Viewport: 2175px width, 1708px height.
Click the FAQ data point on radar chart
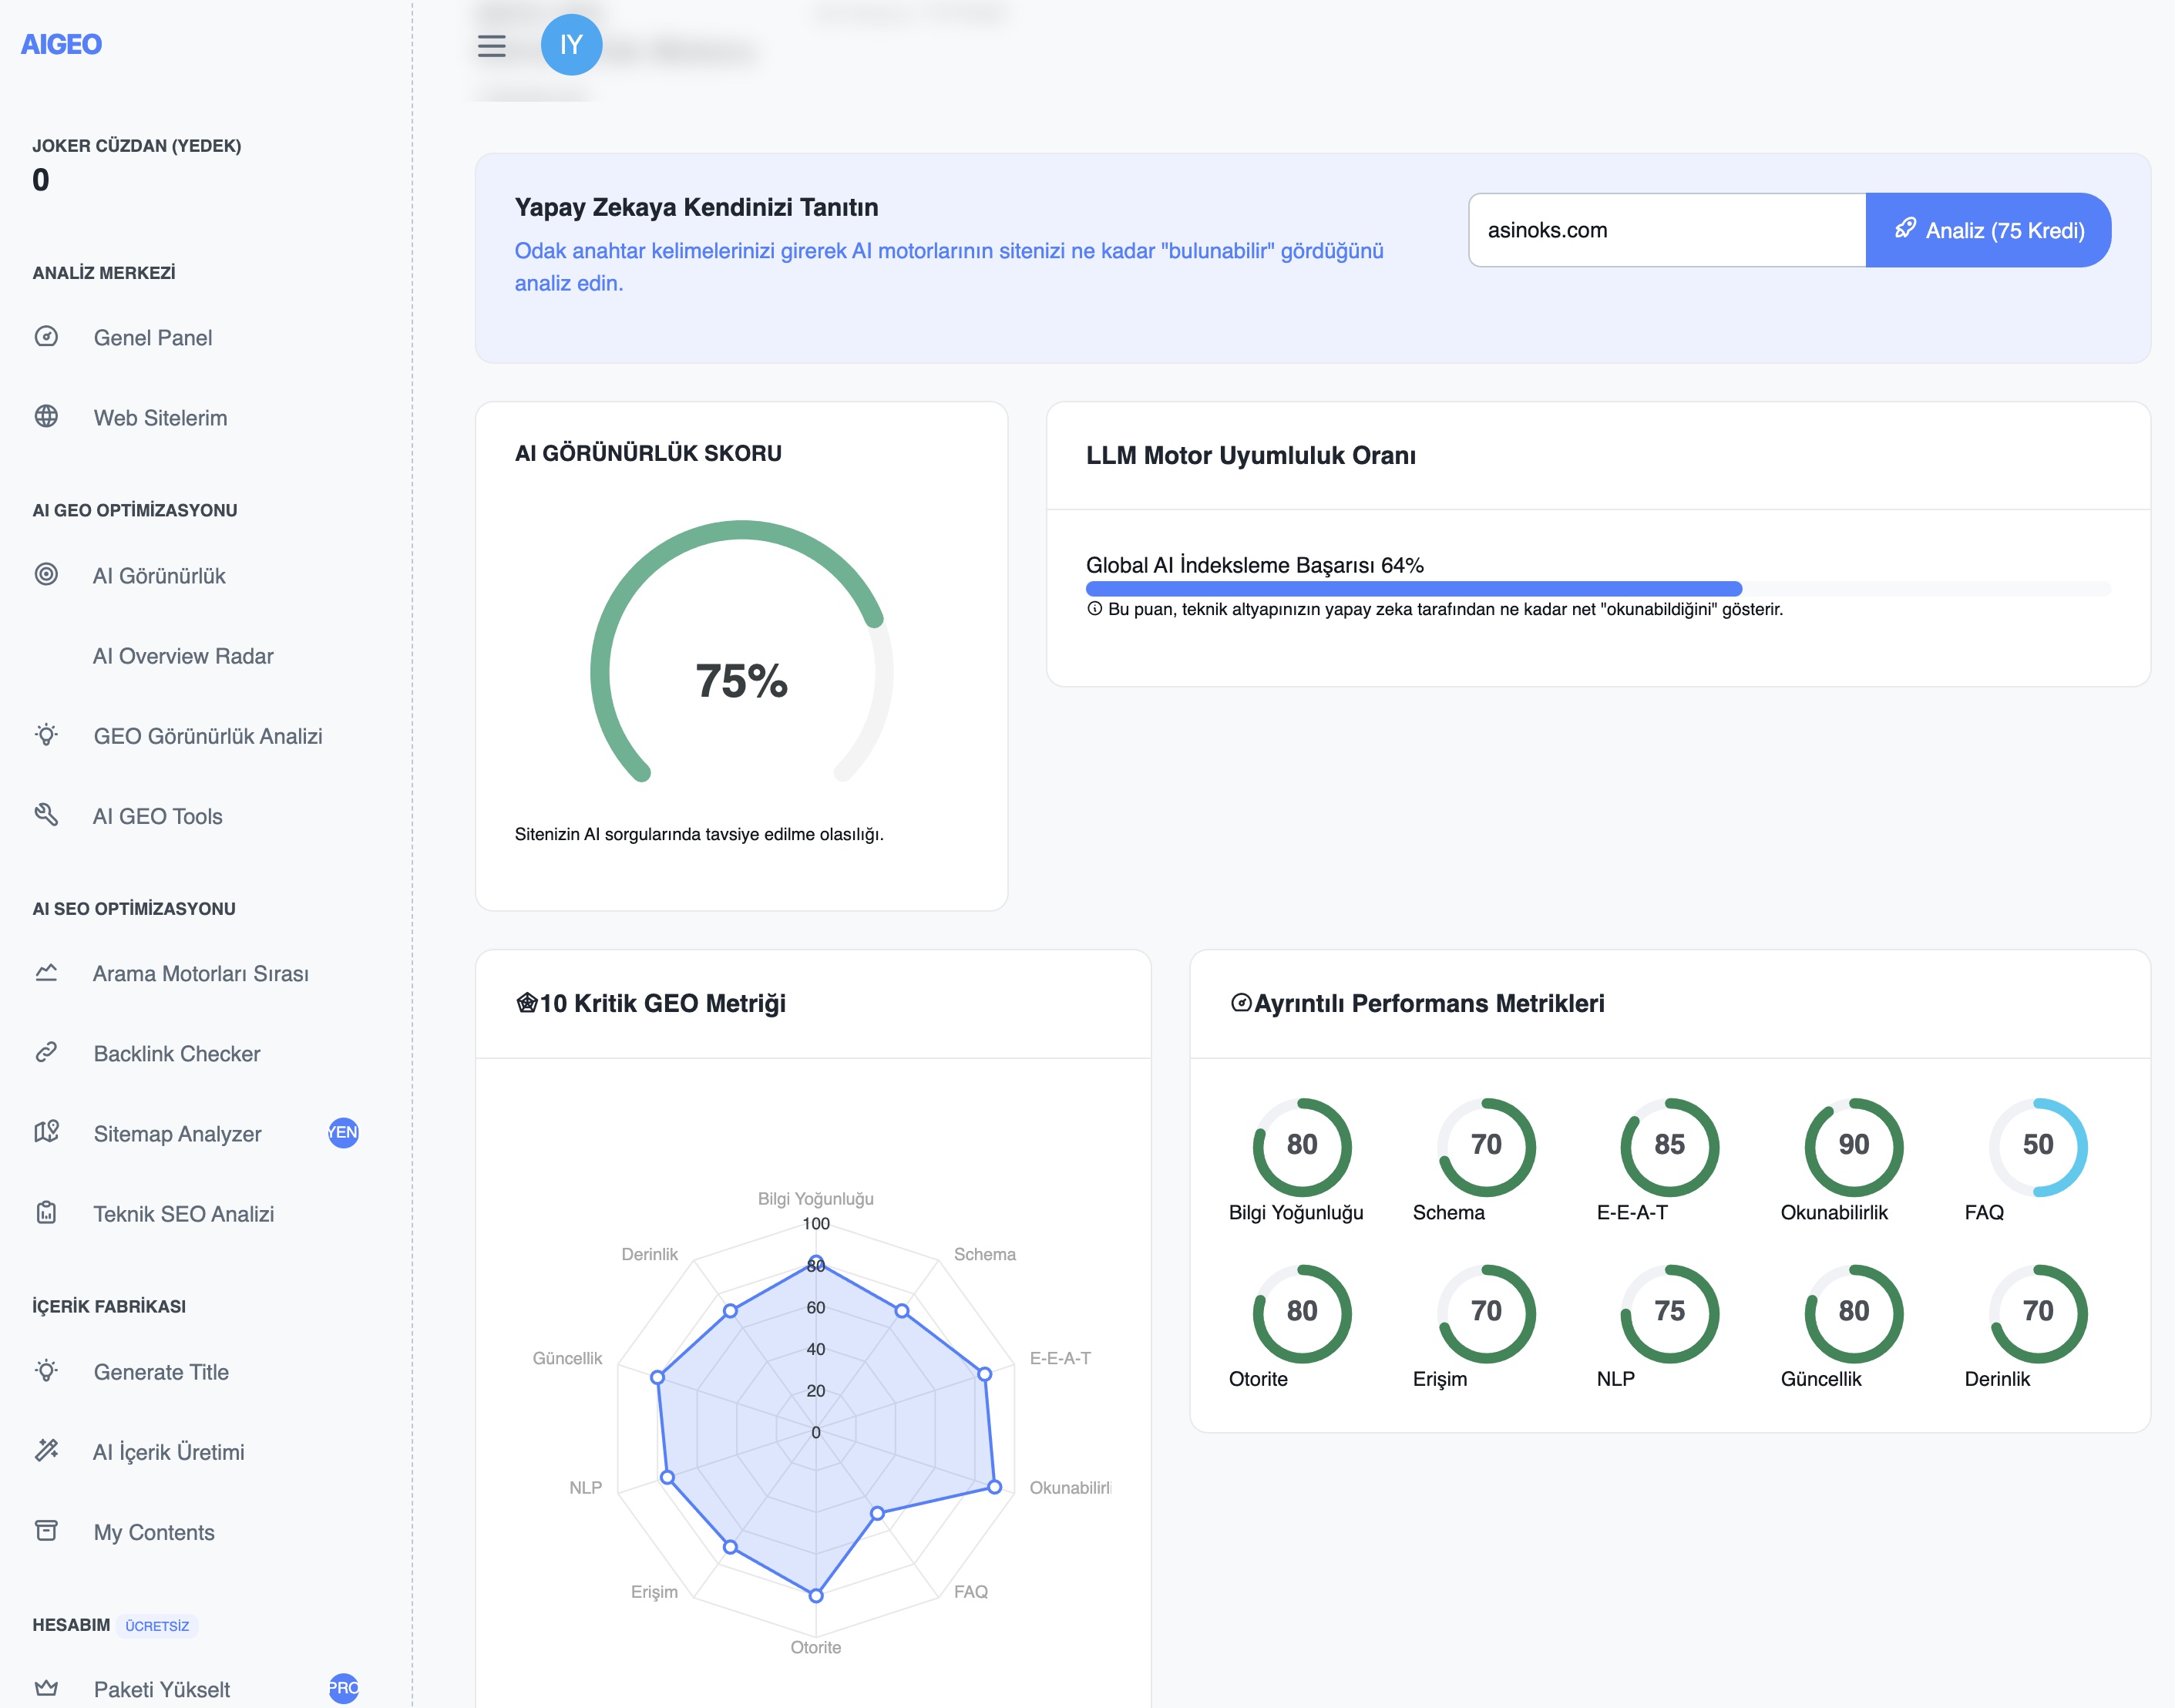877,1514
